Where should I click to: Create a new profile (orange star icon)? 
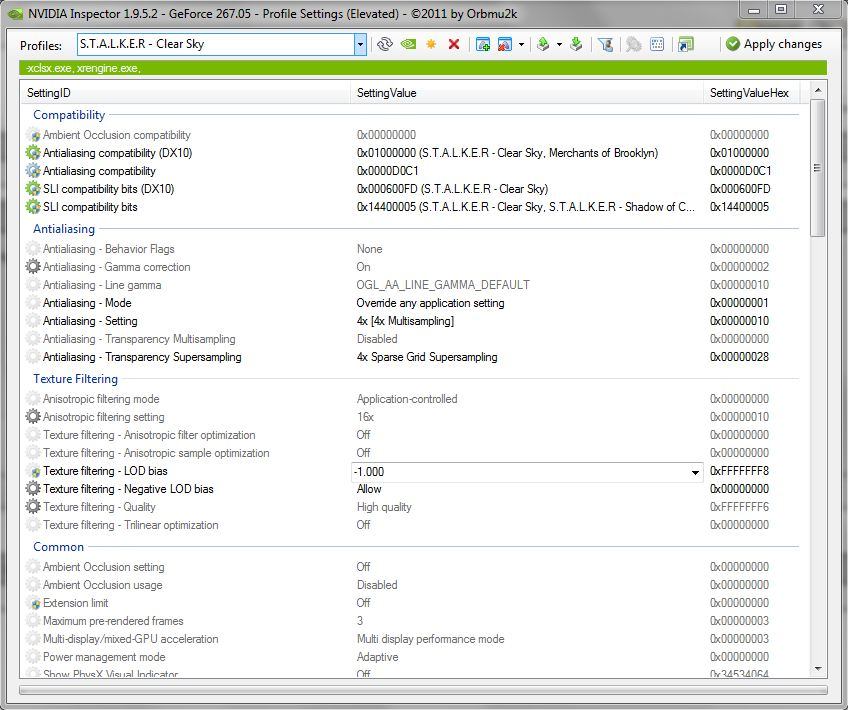pyautogui.click(x=431, y=44)
